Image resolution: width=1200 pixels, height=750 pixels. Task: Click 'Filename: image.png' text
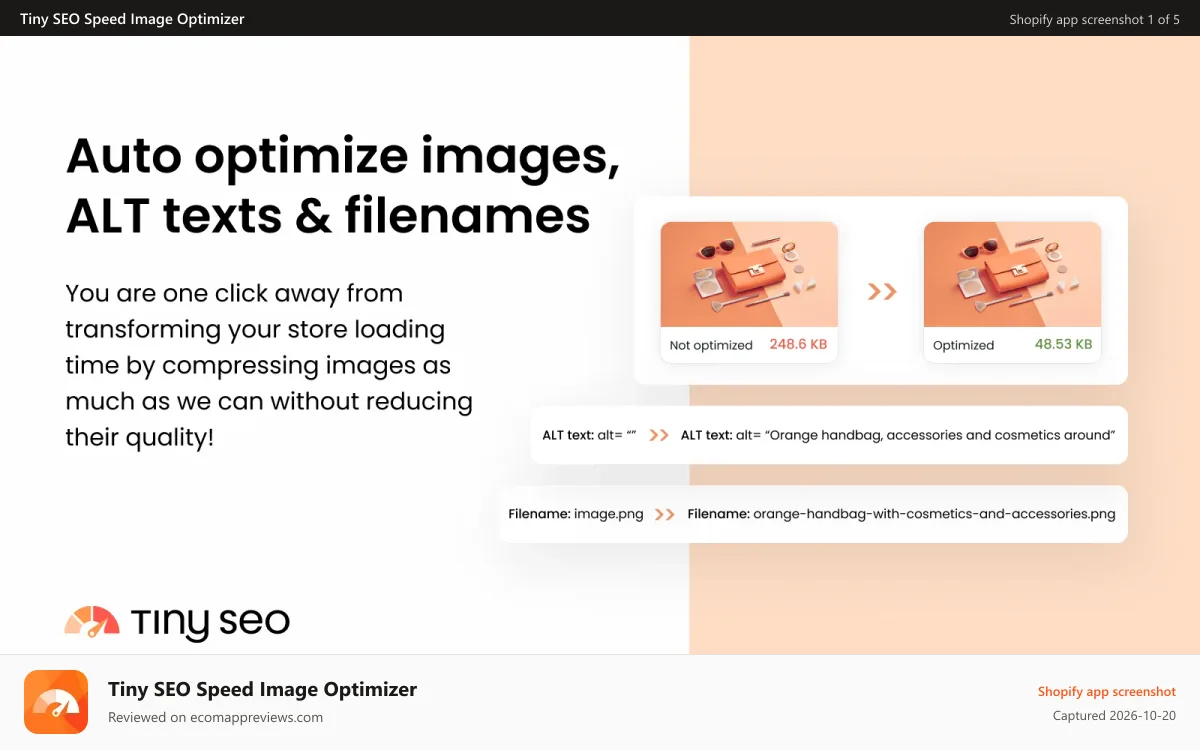pyautogui.click(x=576, y=514)
